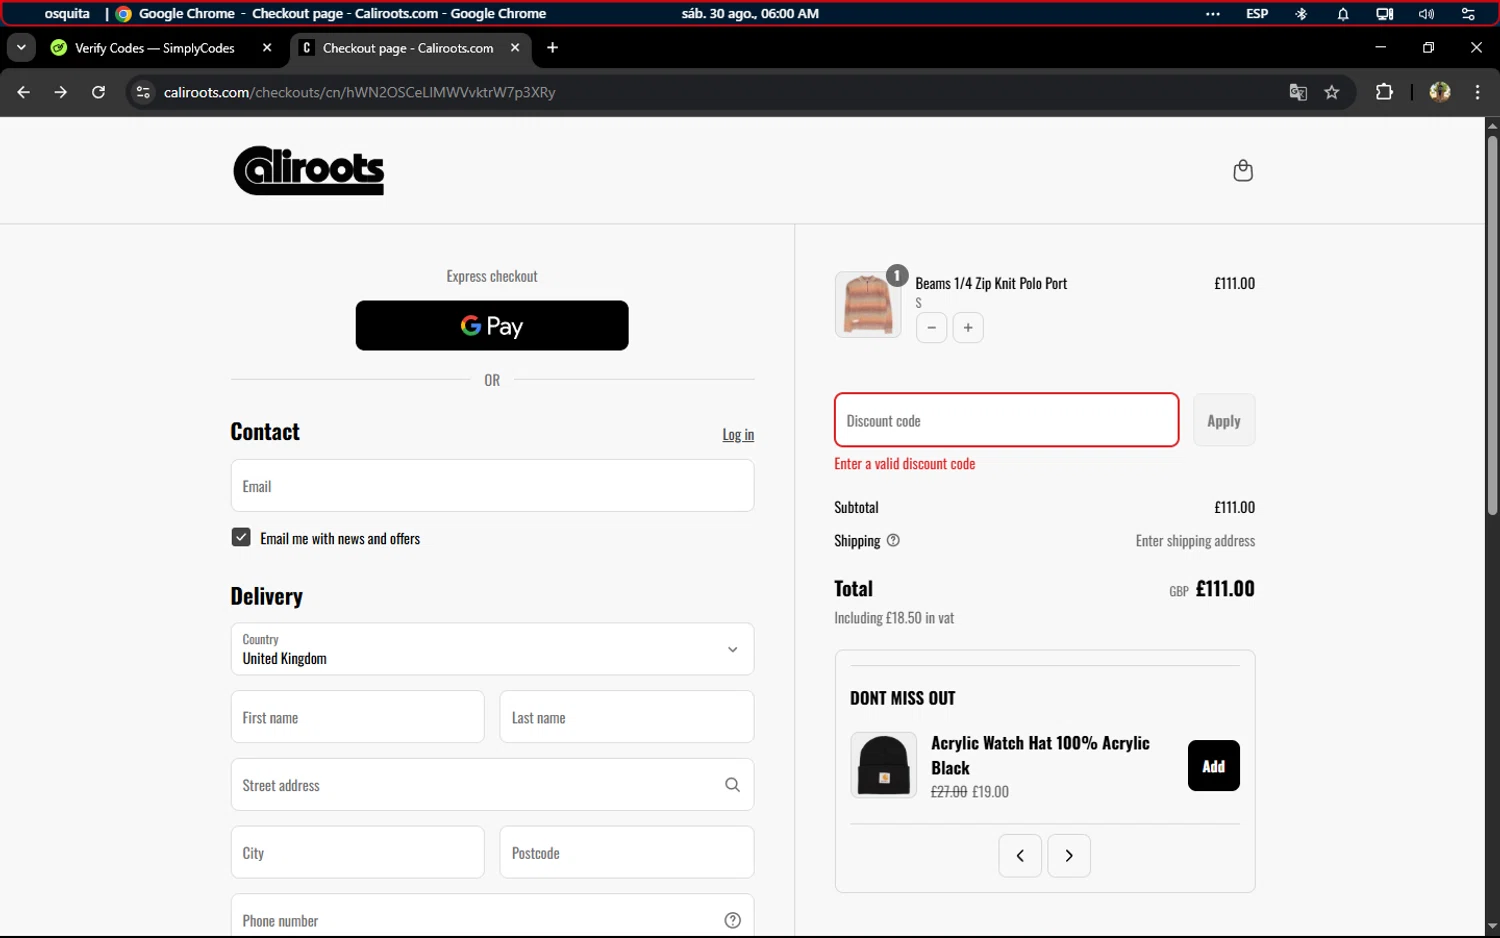Open the volume control icon
1500x938 pixels.
click(1426, 14)
